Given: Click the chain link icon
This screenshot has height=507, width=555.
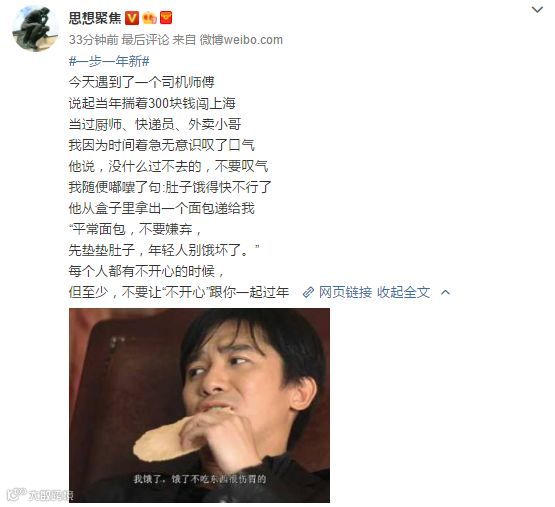Looking at the screenshot, I should (308, 292).
